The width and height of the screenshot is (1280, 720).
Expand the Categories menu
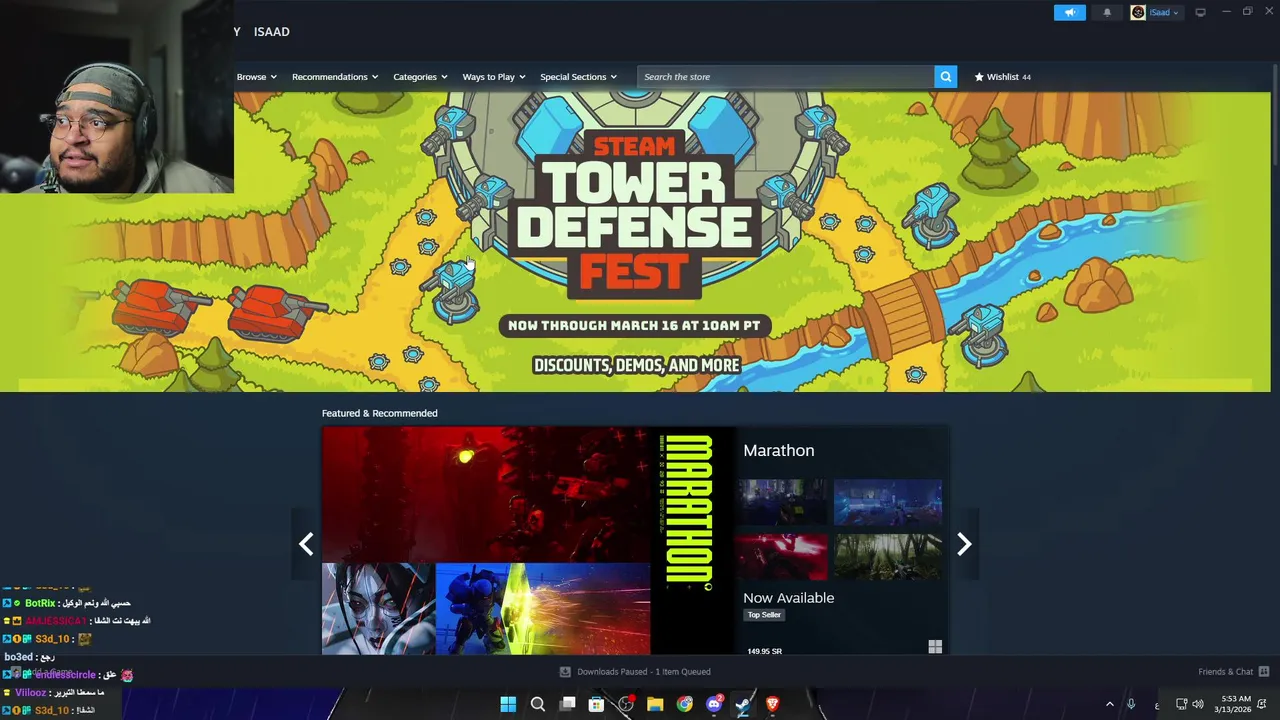(x=420, y=77)
